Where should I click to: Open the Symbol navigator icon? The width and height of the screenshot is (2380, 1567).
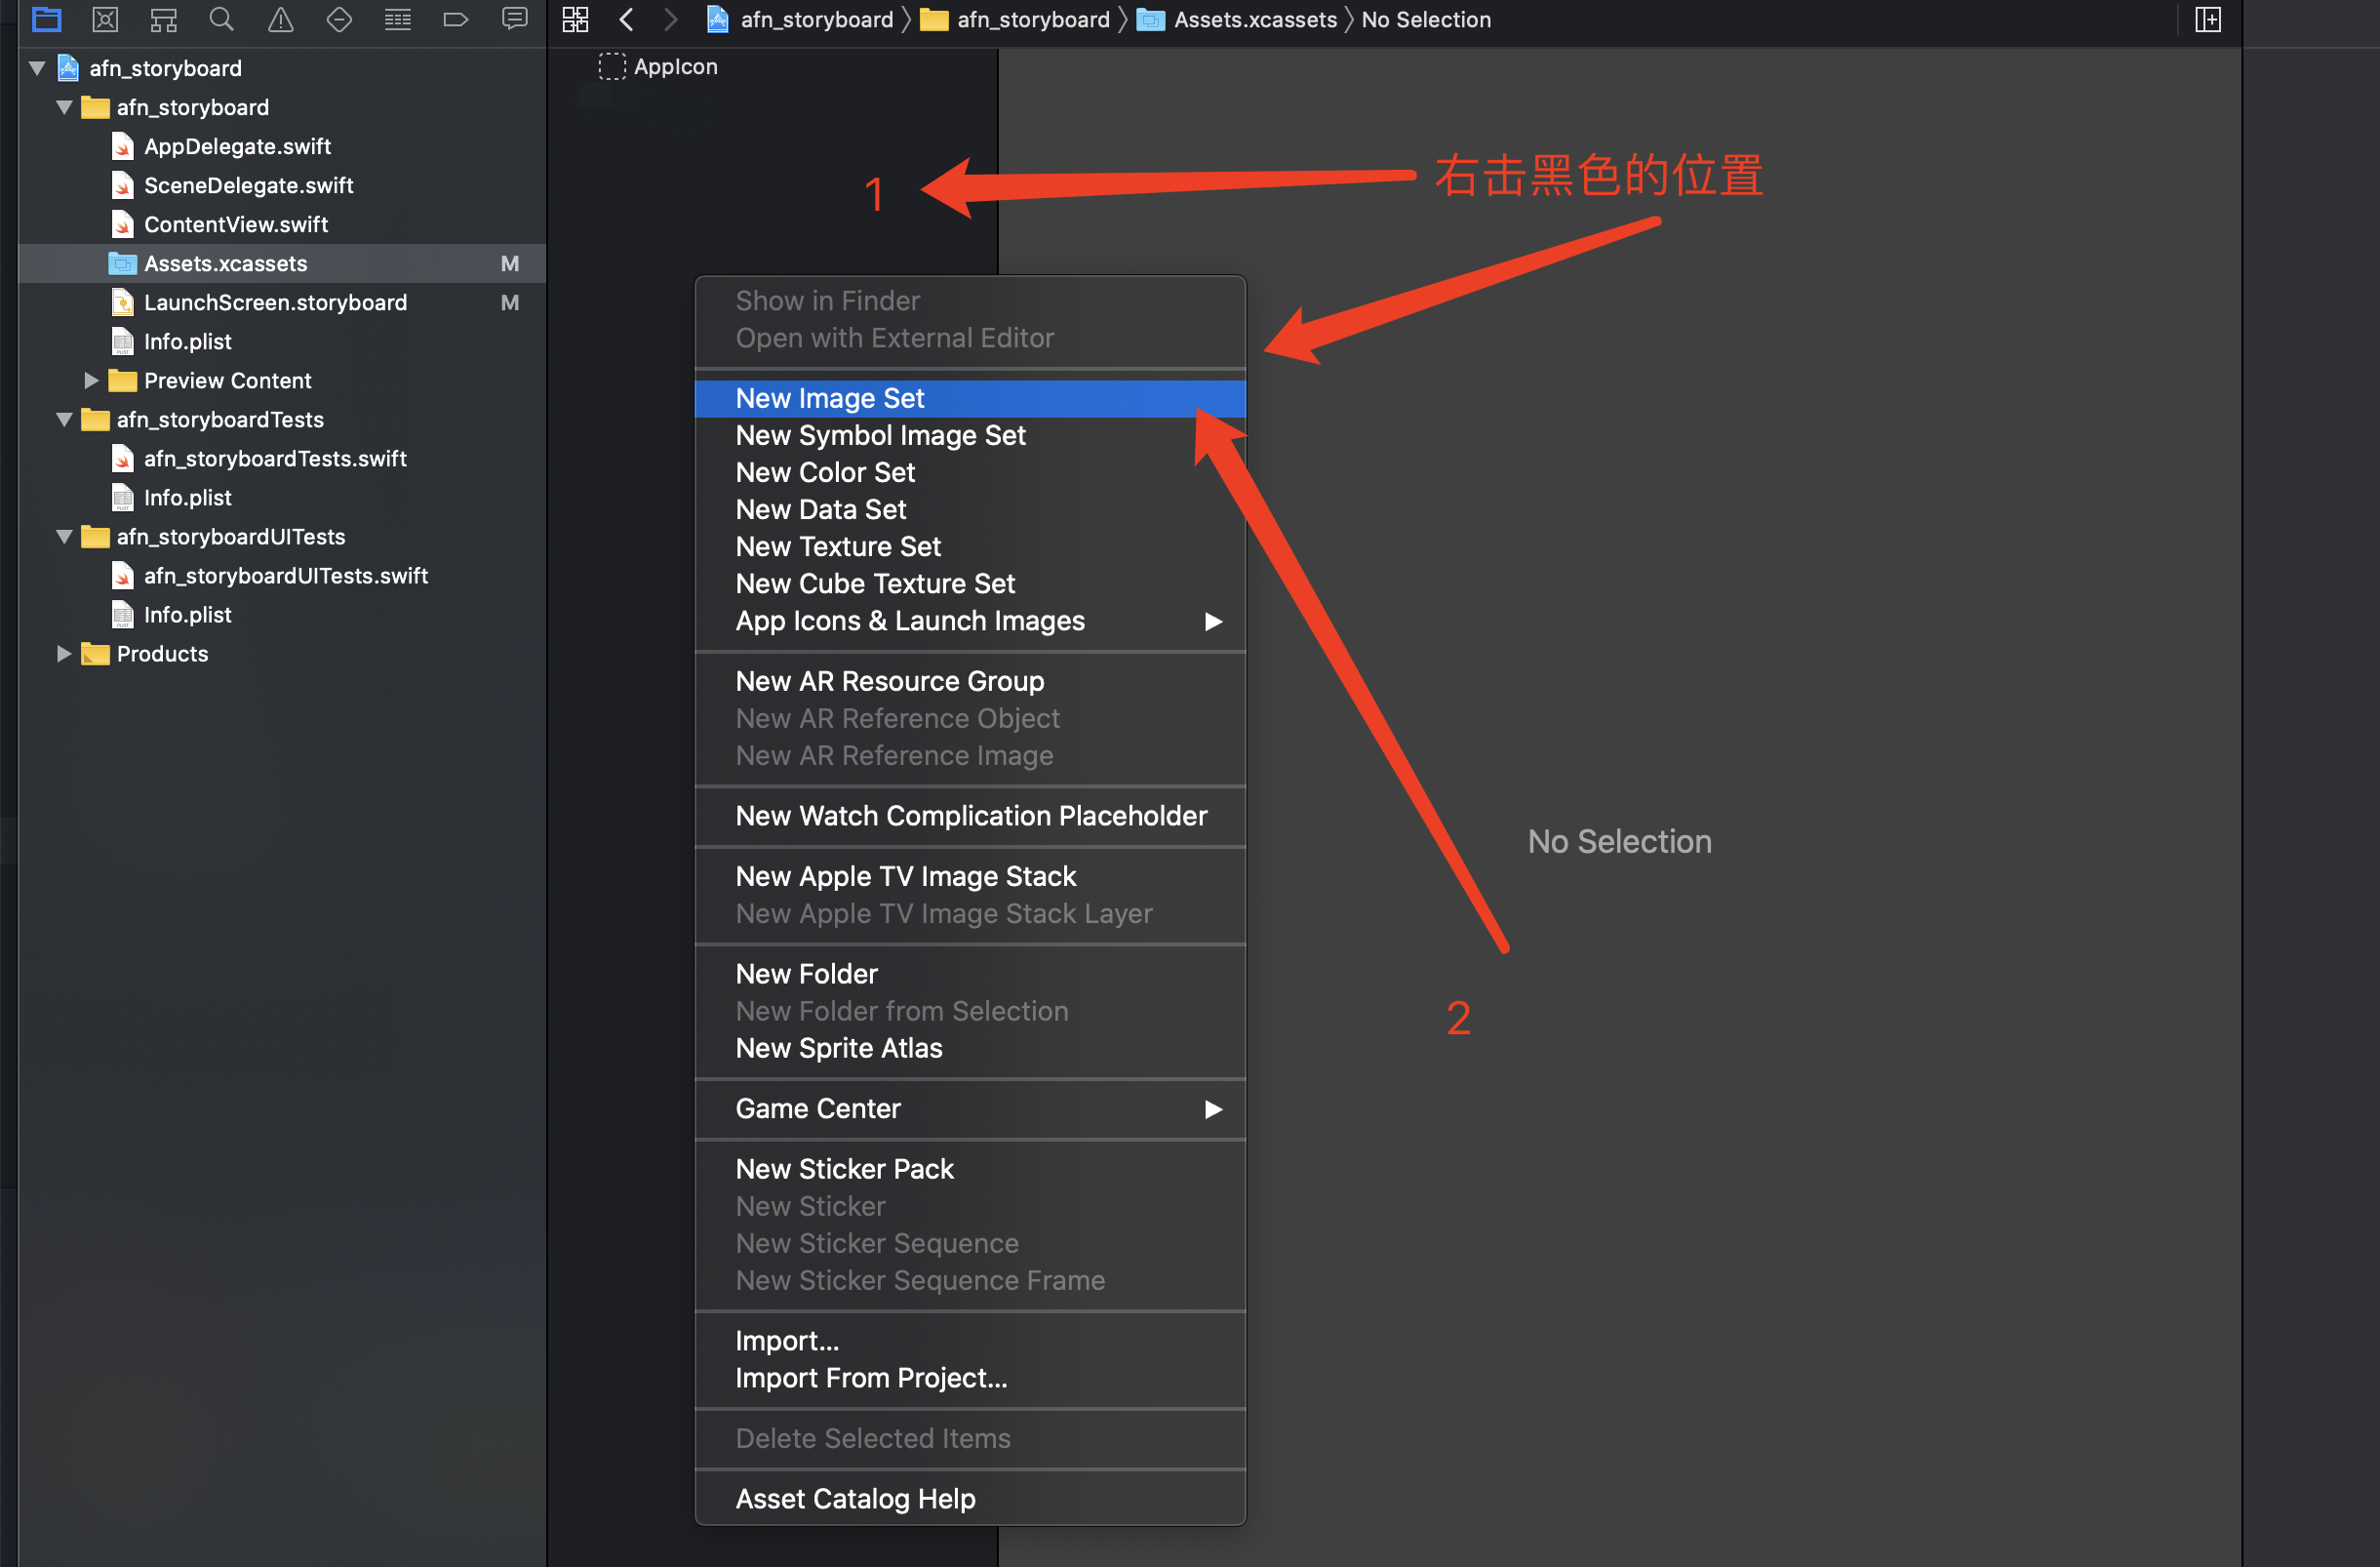[163, 19]
